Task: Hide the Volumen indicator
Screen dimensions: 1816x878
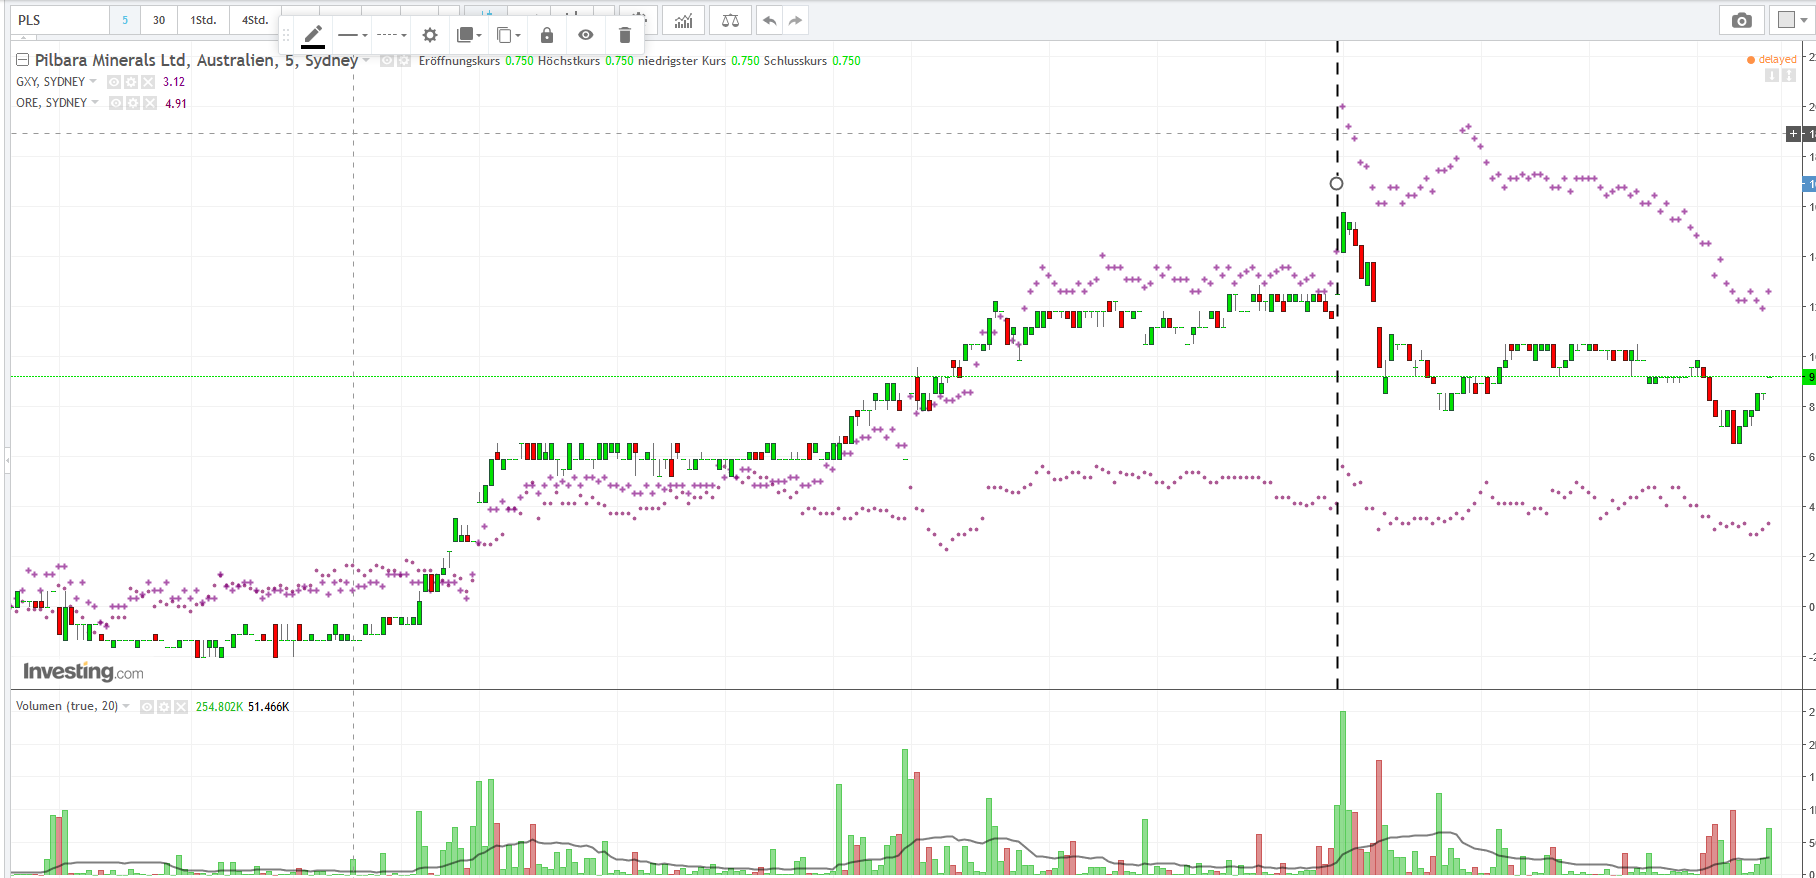Action: coord(147,707)
